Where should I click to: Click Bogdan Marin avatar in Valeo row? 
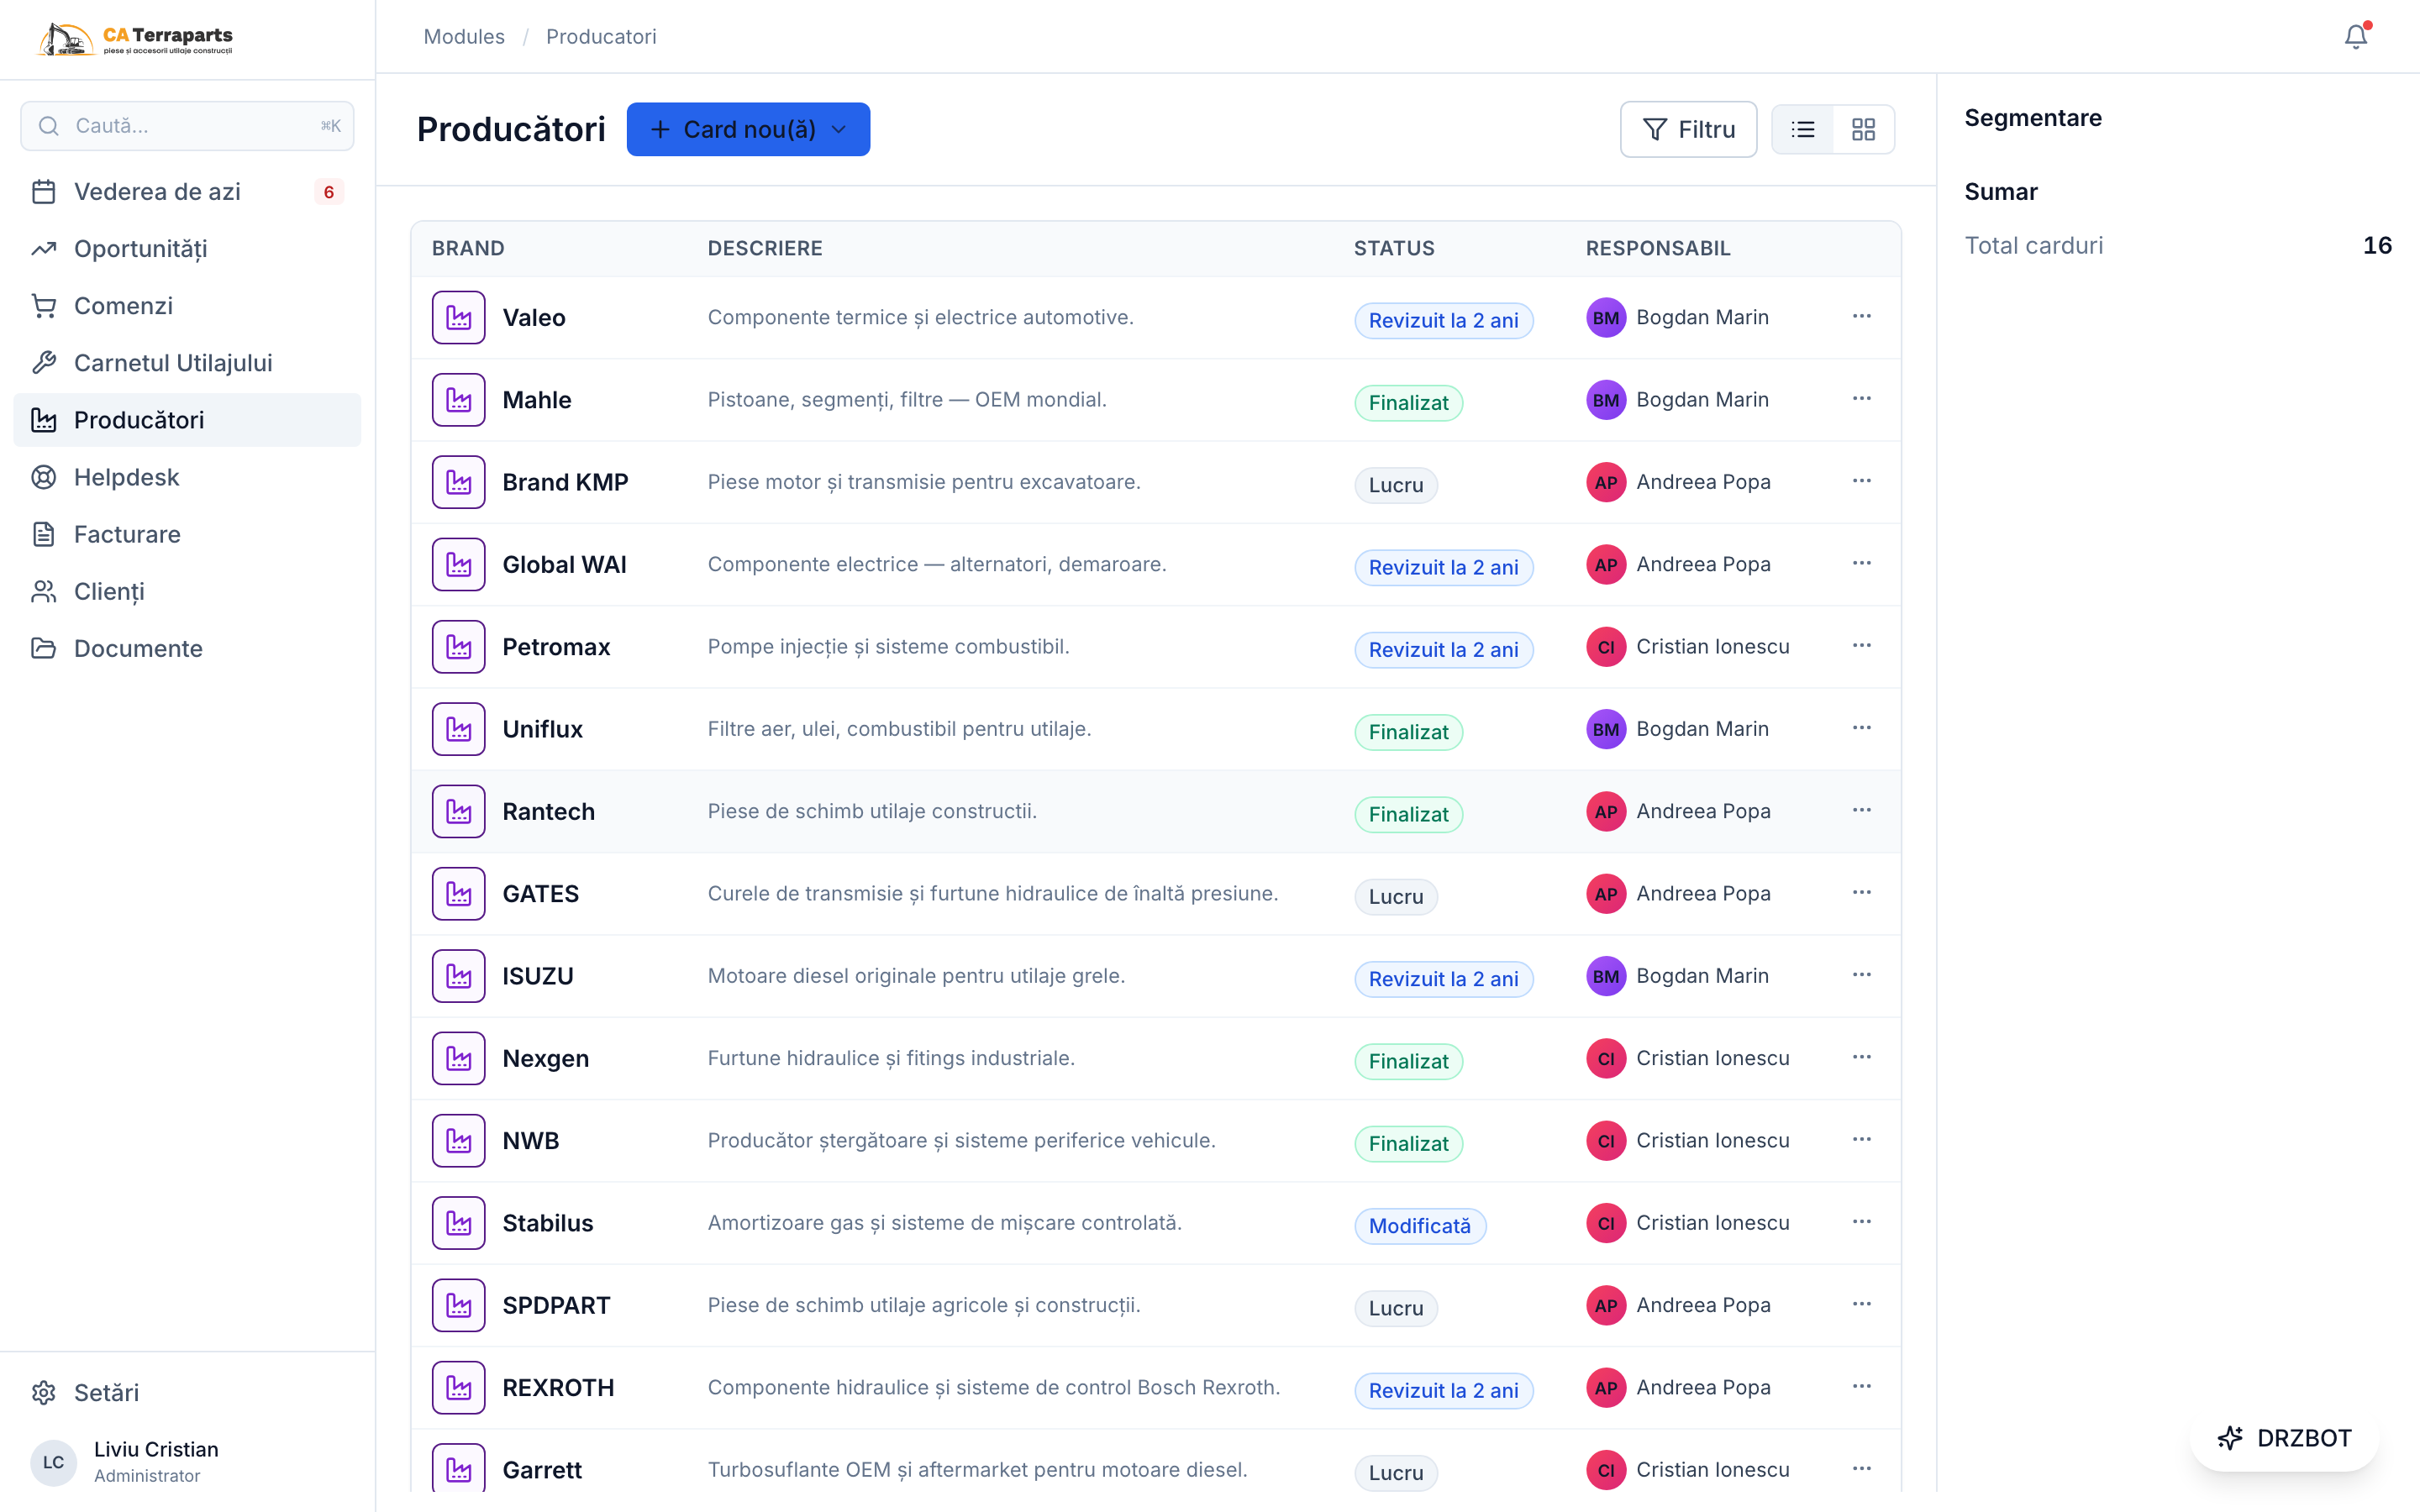pos(1606,318)
